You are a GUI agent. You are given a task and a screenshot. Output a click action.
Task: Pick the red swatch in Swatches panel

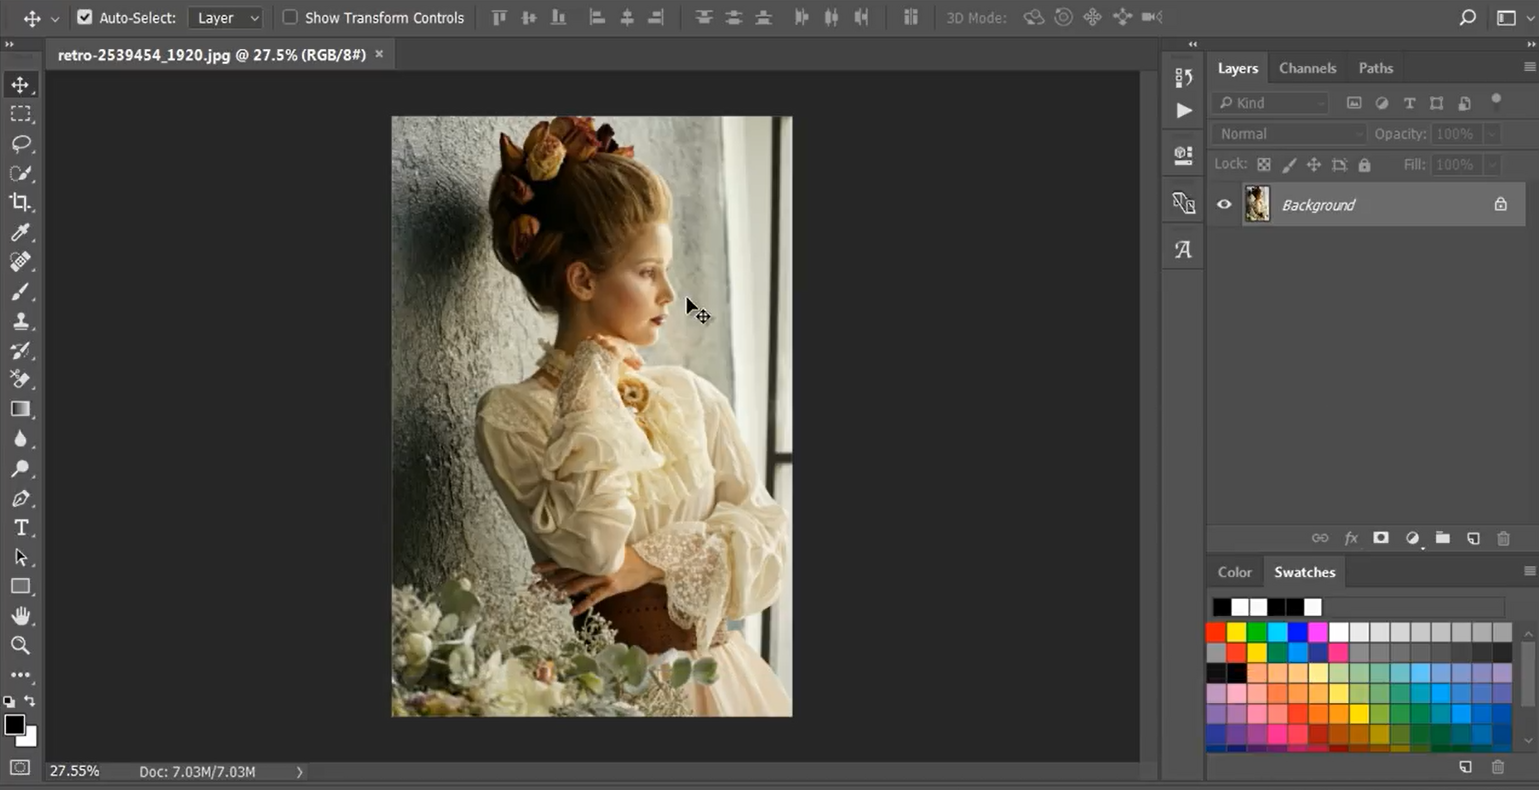coord(1216,632)
